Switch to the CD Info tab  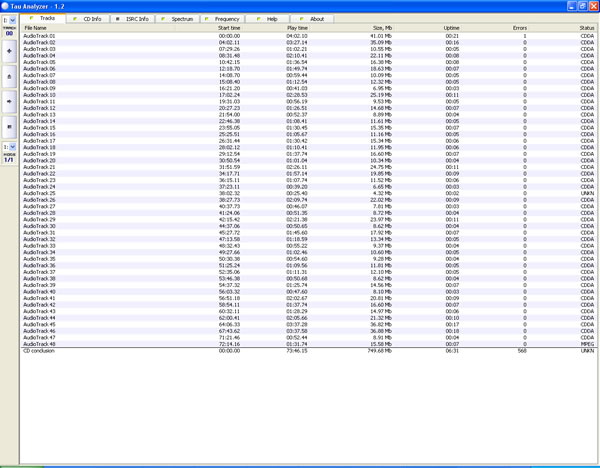coord(89,19)
